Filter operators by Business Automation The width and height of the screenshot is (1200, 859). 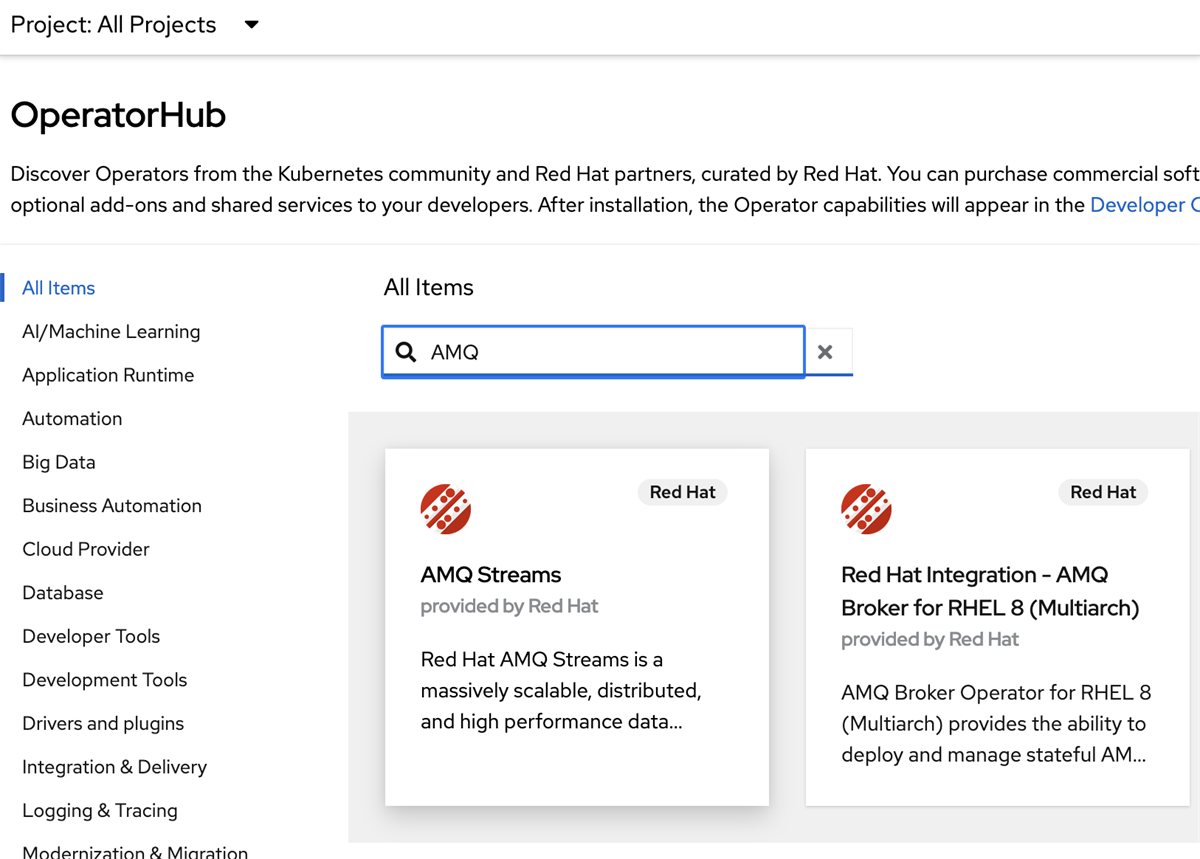[112, 506]
